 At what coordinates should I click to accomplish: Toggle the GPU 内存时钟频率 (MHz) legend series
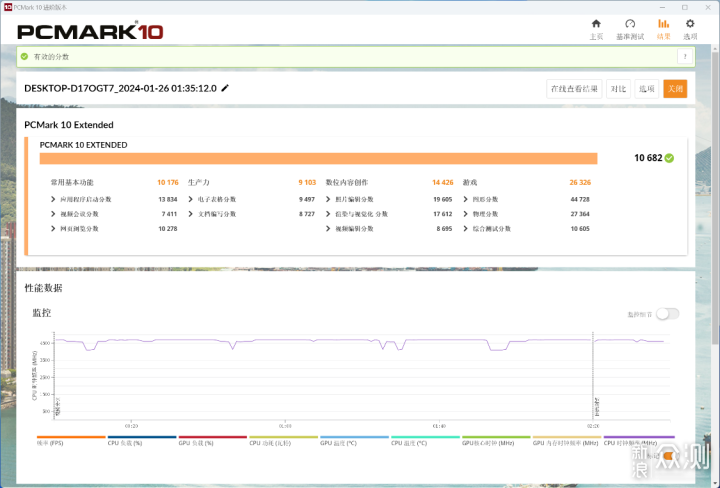pyautogui.click(x=567, y=440)
